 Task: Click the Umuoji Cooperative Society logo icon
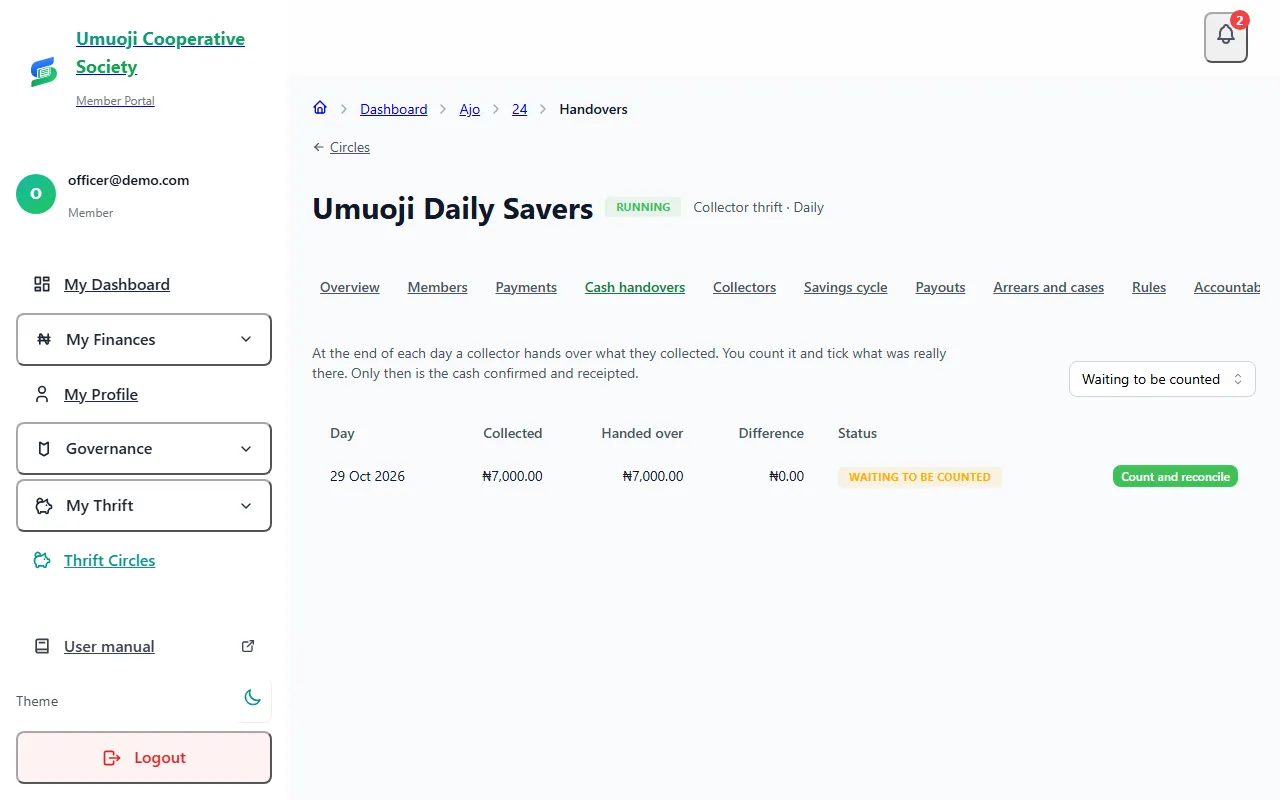tap(44, 71)
